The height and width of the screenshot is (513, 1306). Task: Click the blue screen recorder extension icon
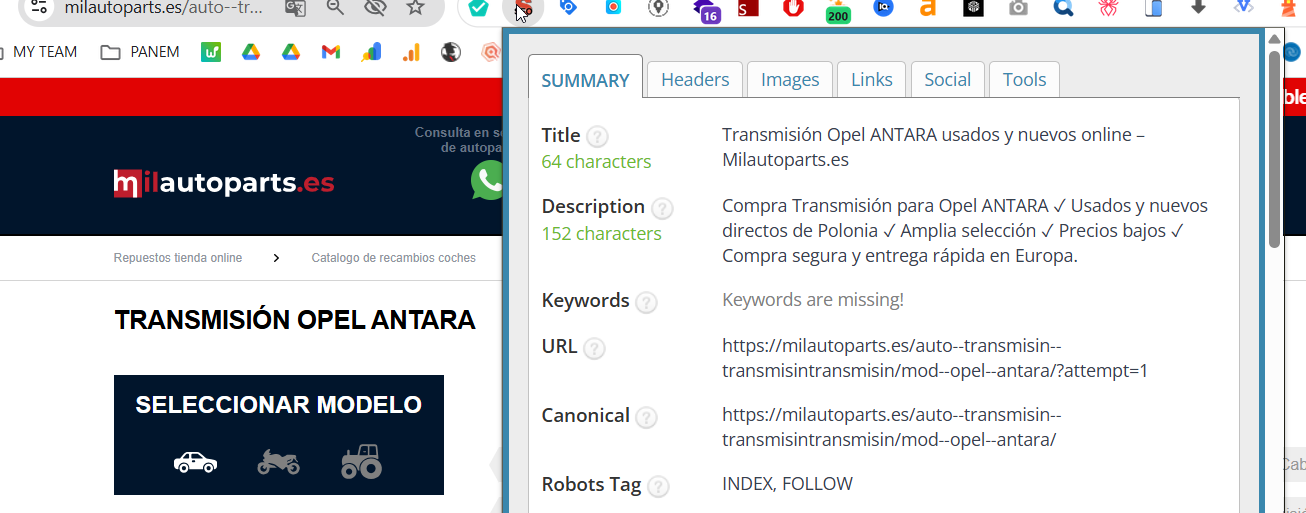coord(614,8)
